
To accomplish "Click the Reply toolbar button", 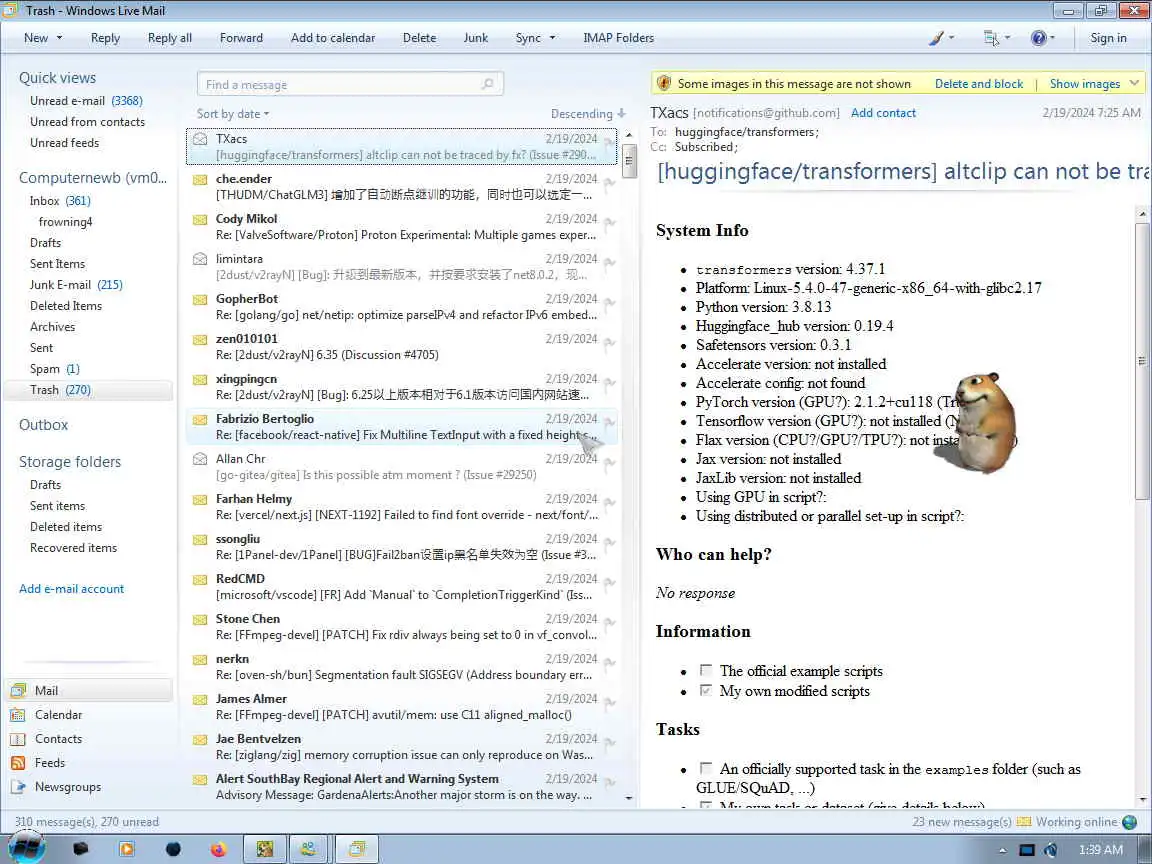I will tap(105, 37).
